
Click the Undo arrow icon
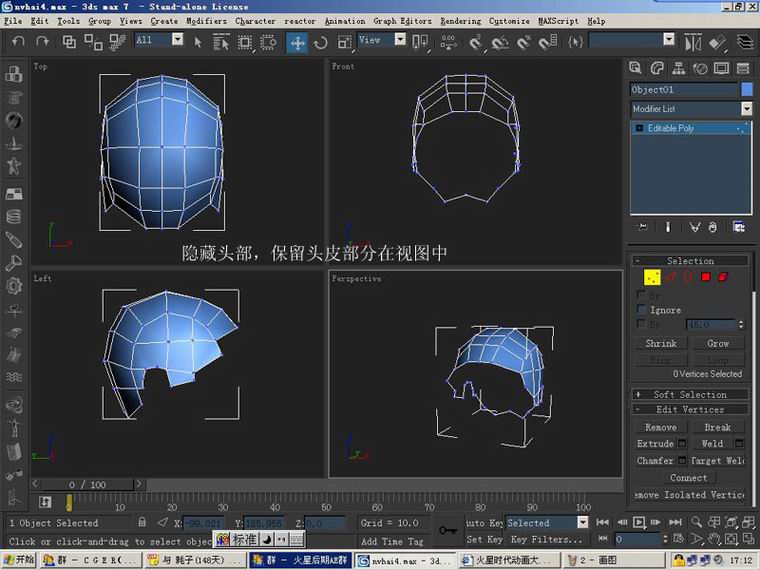coord(18,42)
